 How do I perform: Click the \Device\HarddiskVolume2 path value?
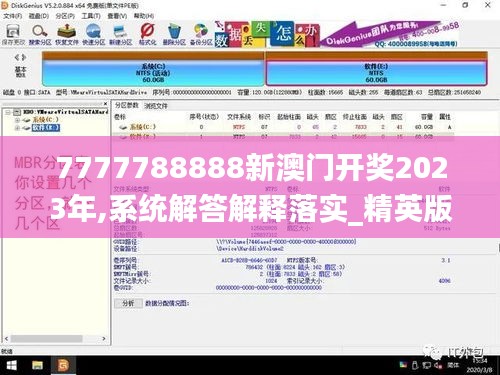(250, 249)
